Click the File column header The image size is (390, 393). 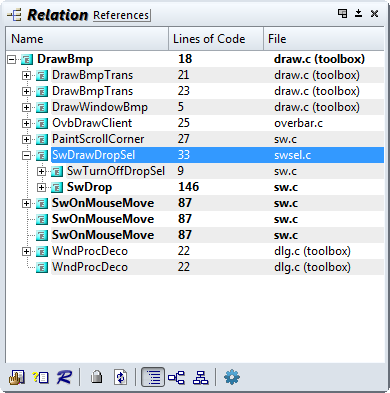pyautogui.click(x=324, y=39)
